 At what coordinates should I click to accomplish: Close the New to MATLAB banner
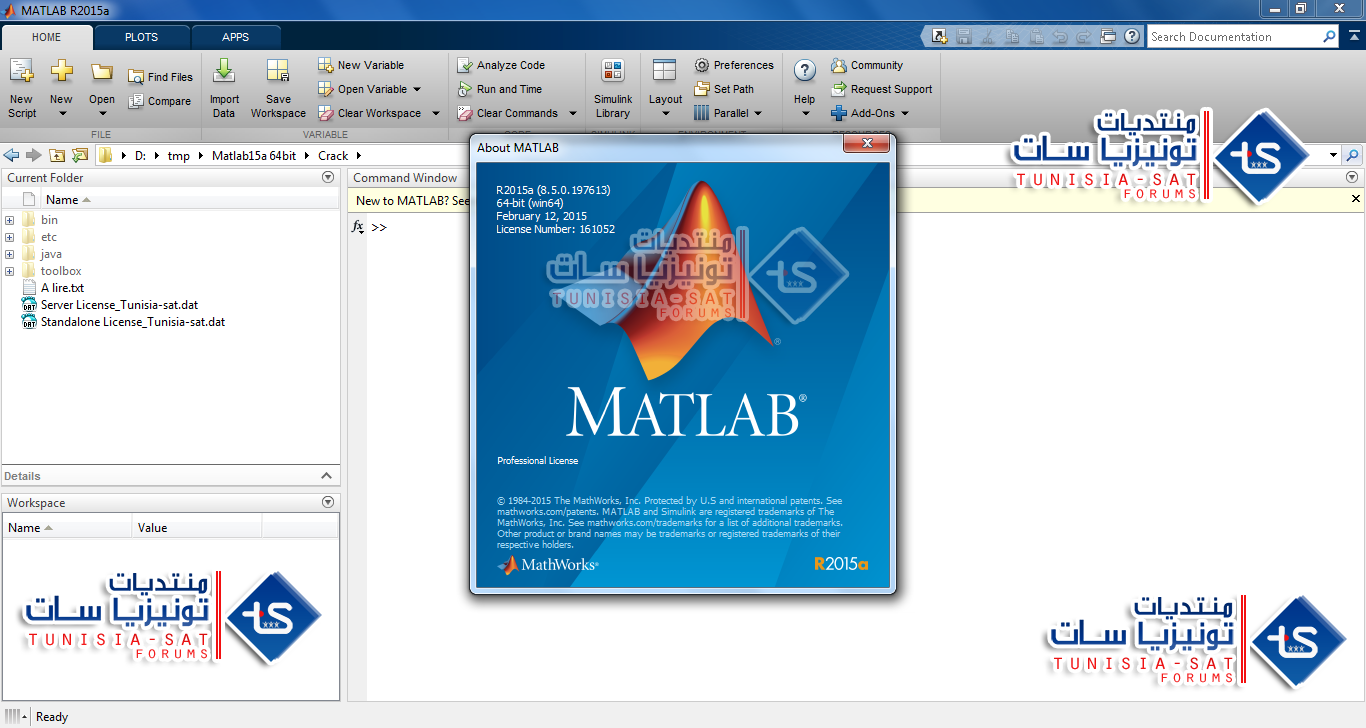tap(1356, 199)
